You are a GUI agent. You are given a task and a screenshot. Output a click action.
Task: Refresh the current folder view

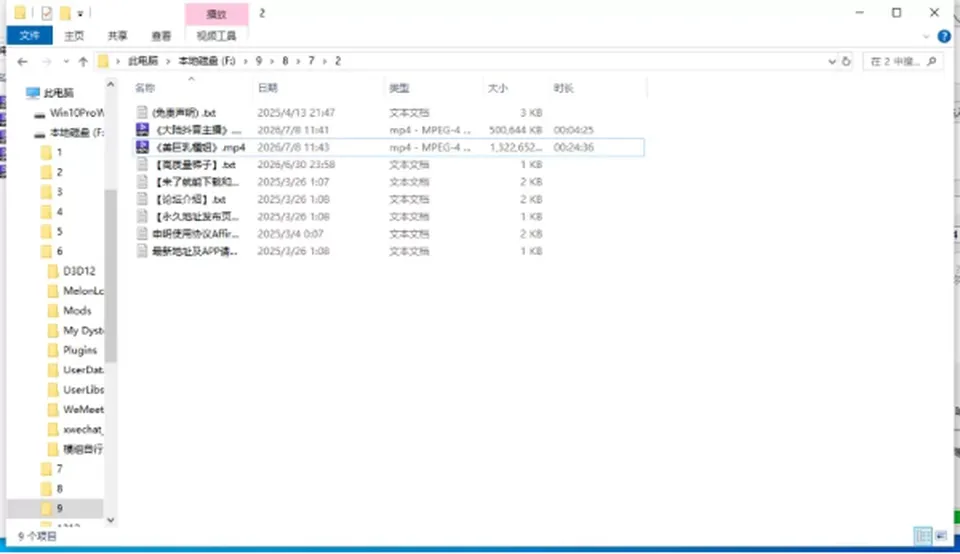coord(846,61)
